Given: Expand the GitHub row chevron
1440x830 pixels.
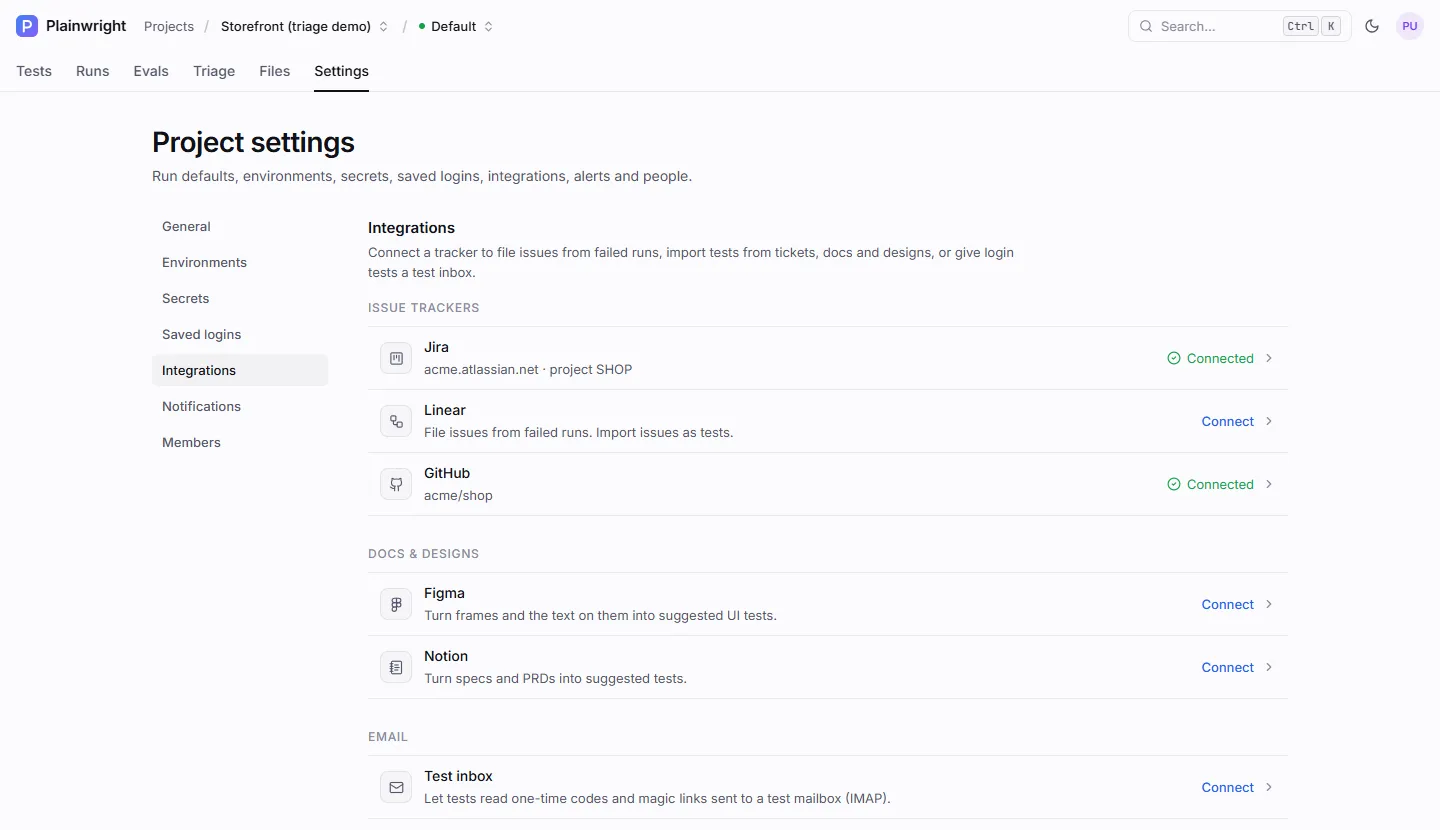Looking at the screenshot, I should (x=1269, y=484).
